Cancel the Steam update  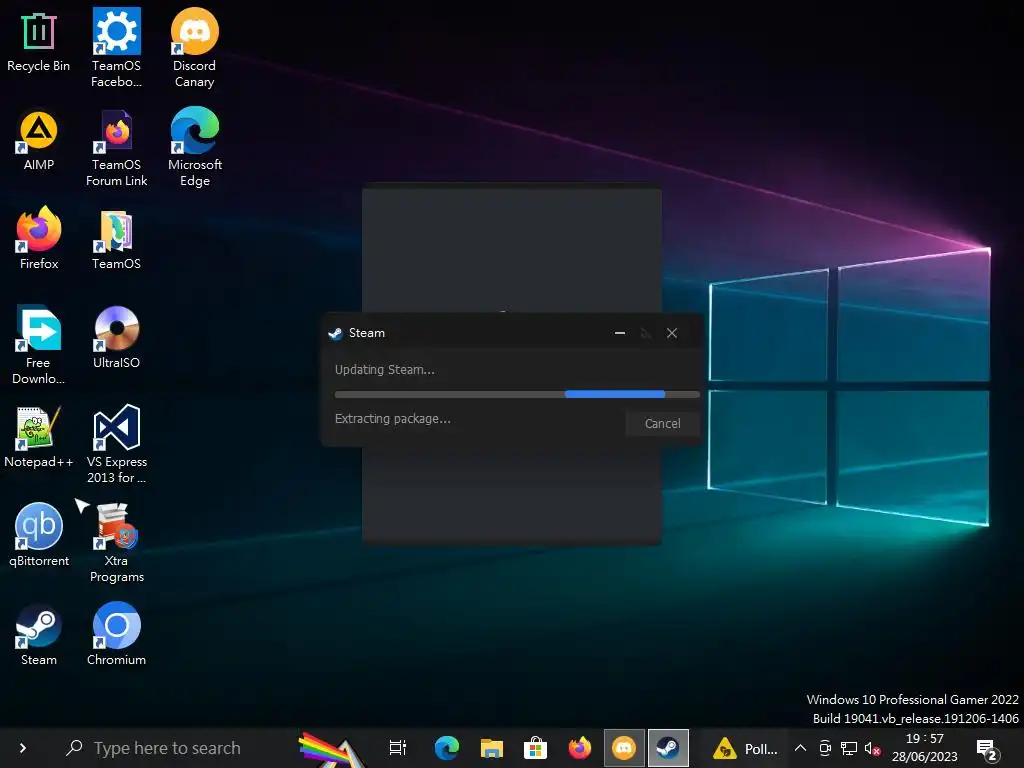[662, 424]
